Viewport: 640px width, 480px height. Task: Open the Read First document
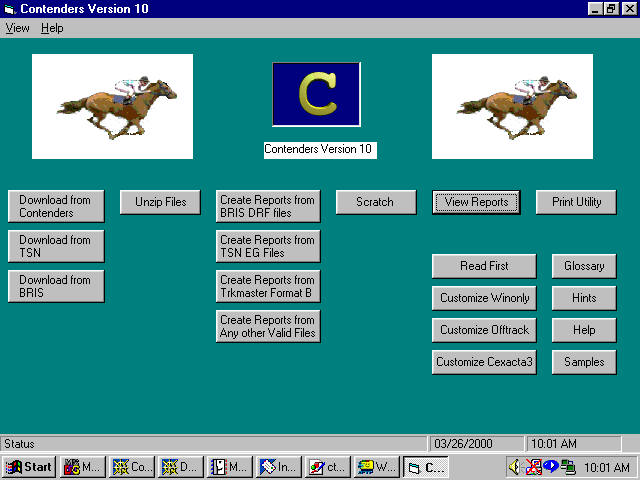click(484, 266)
